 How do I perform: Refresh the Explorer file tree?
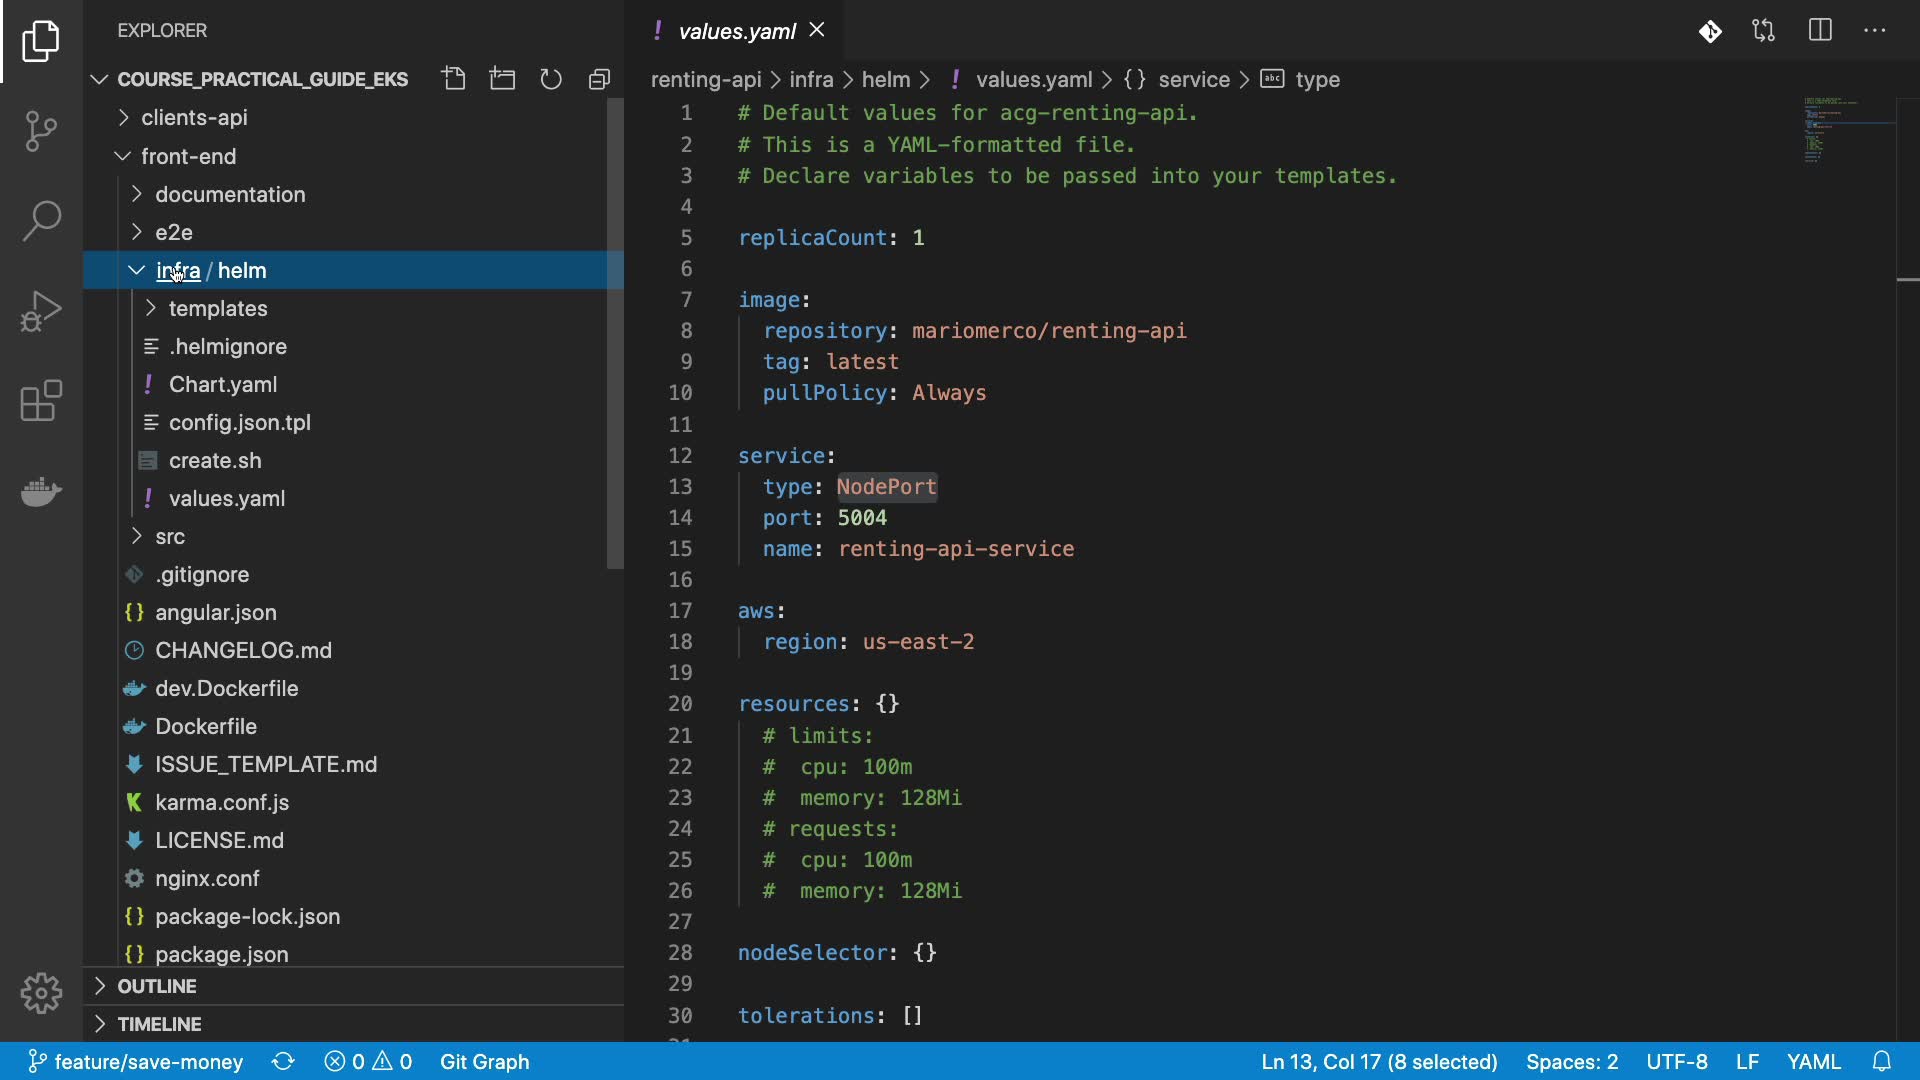(551, 79)
